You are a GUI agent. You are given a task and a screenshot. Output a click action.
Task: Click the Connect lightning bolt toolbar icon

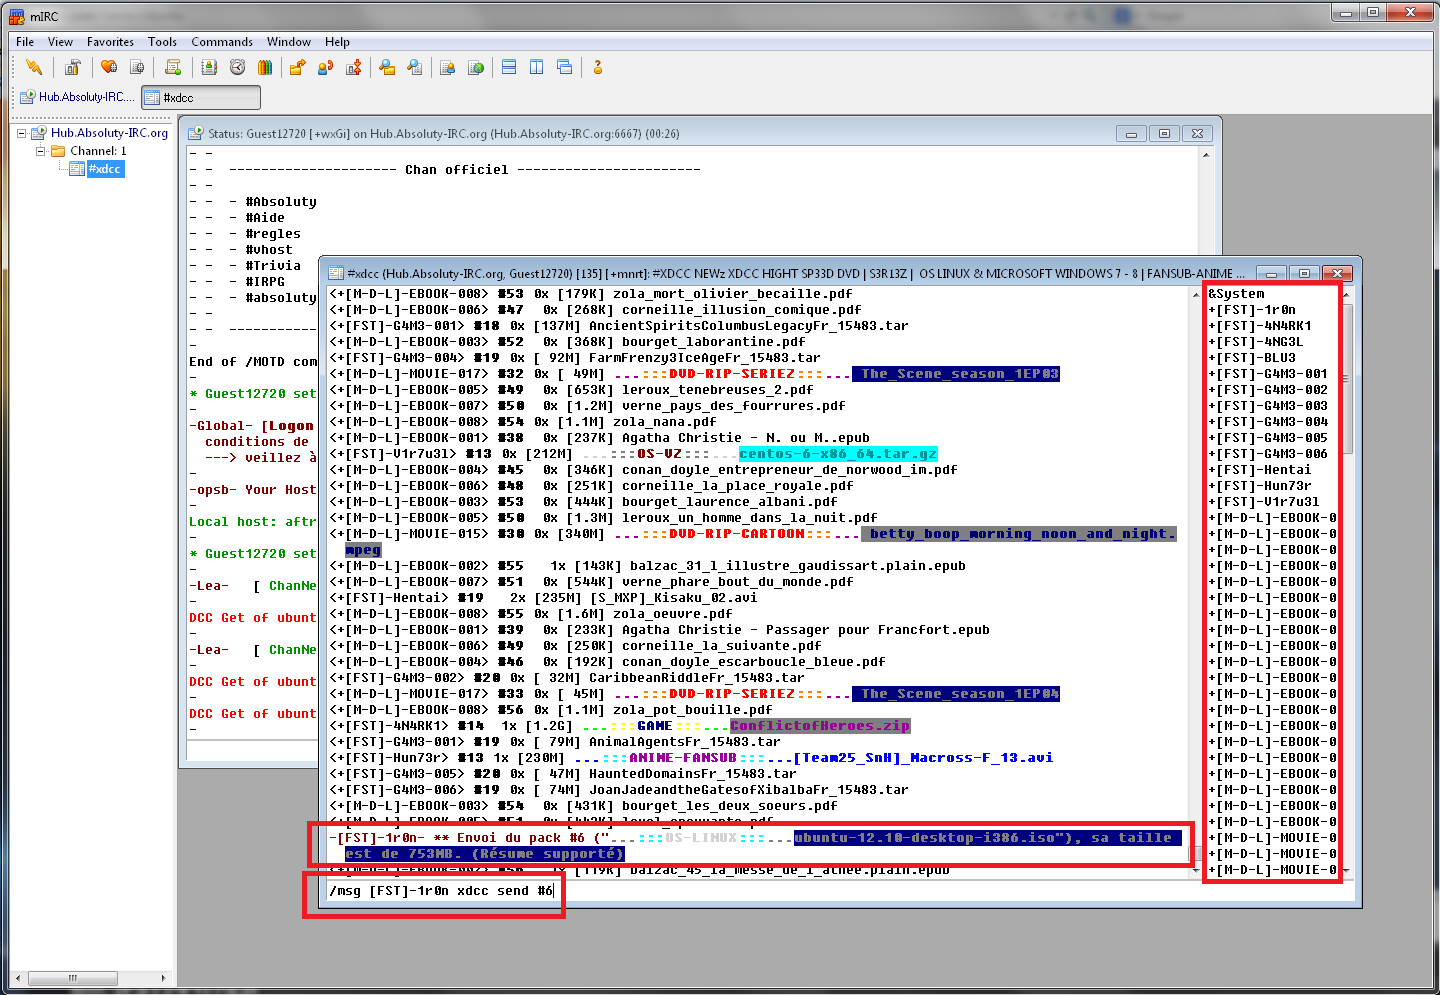pyautogui.click(x=34, y=67)
